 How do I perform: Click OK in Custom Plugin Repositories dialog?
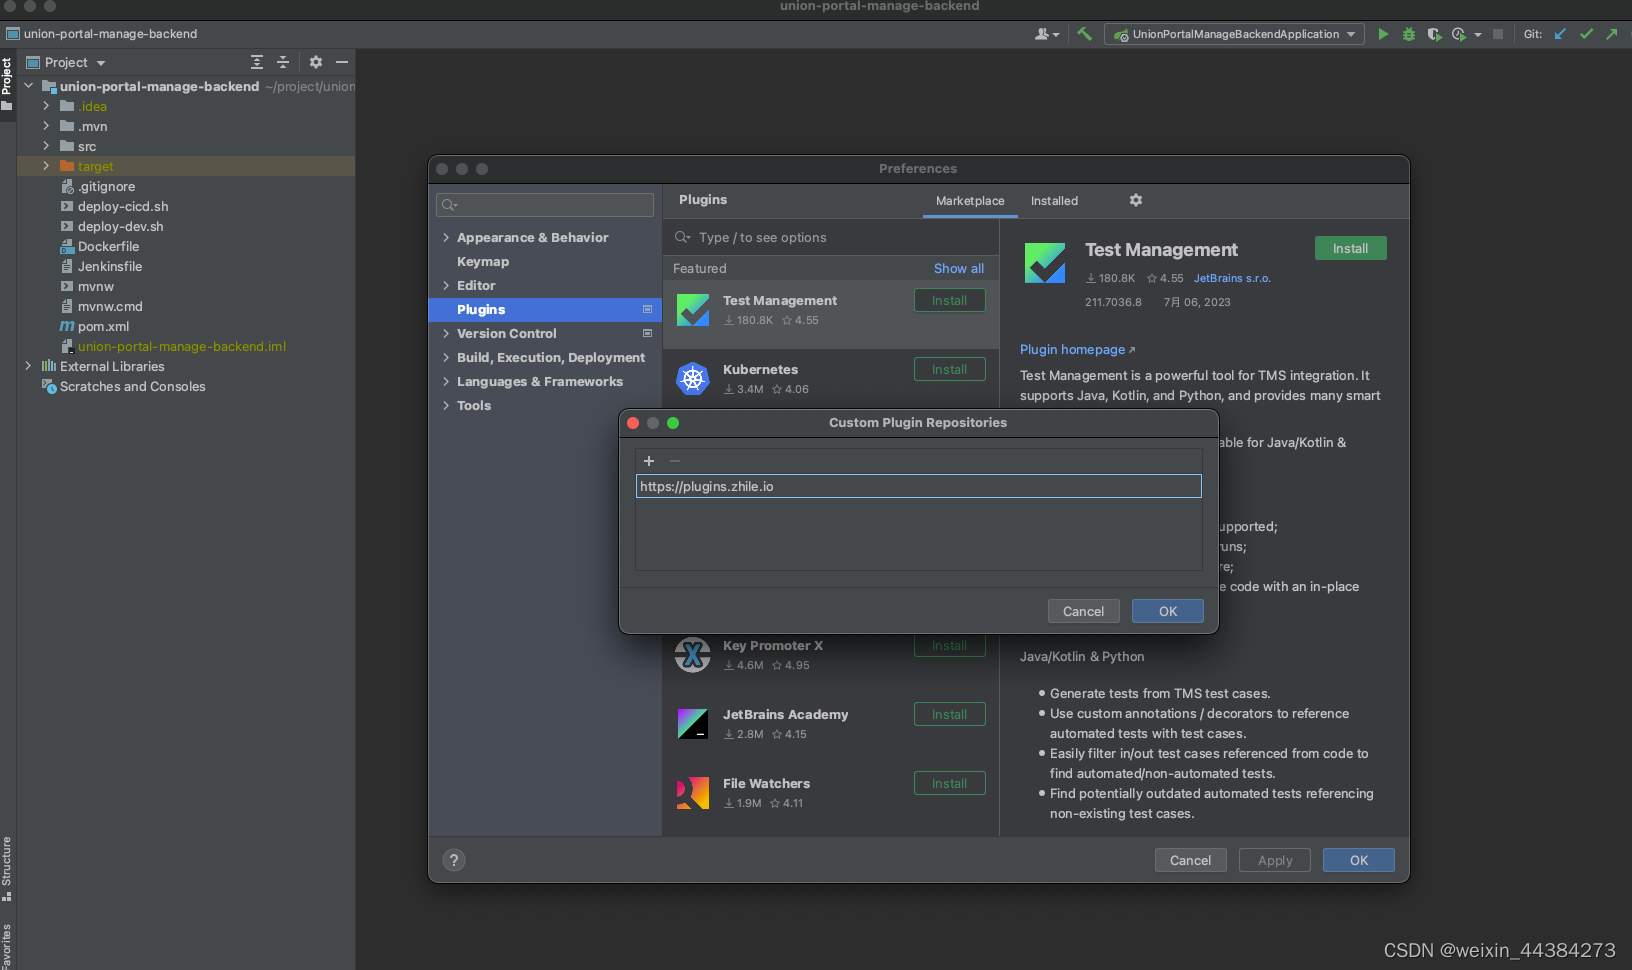click(1167, 611)
